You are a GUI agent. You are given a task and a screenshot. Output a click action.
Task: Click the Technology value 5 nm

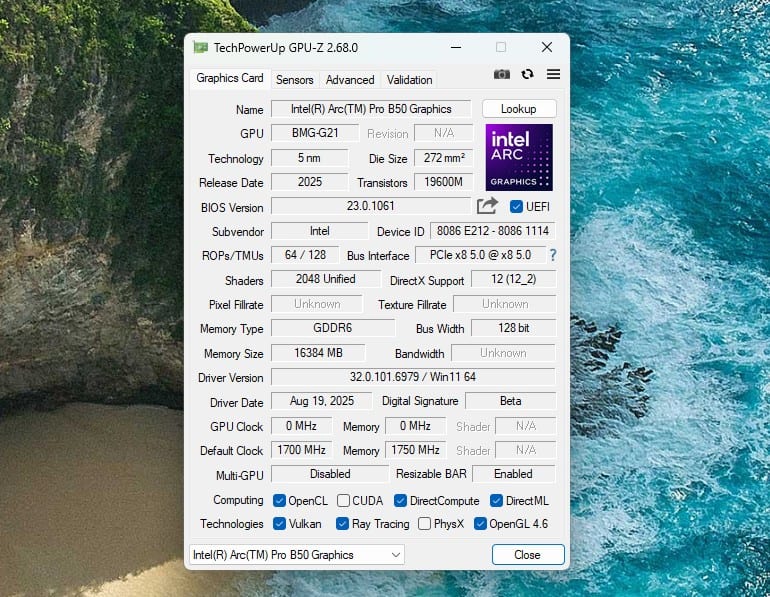pyautogui.click(x=309, y=158)
